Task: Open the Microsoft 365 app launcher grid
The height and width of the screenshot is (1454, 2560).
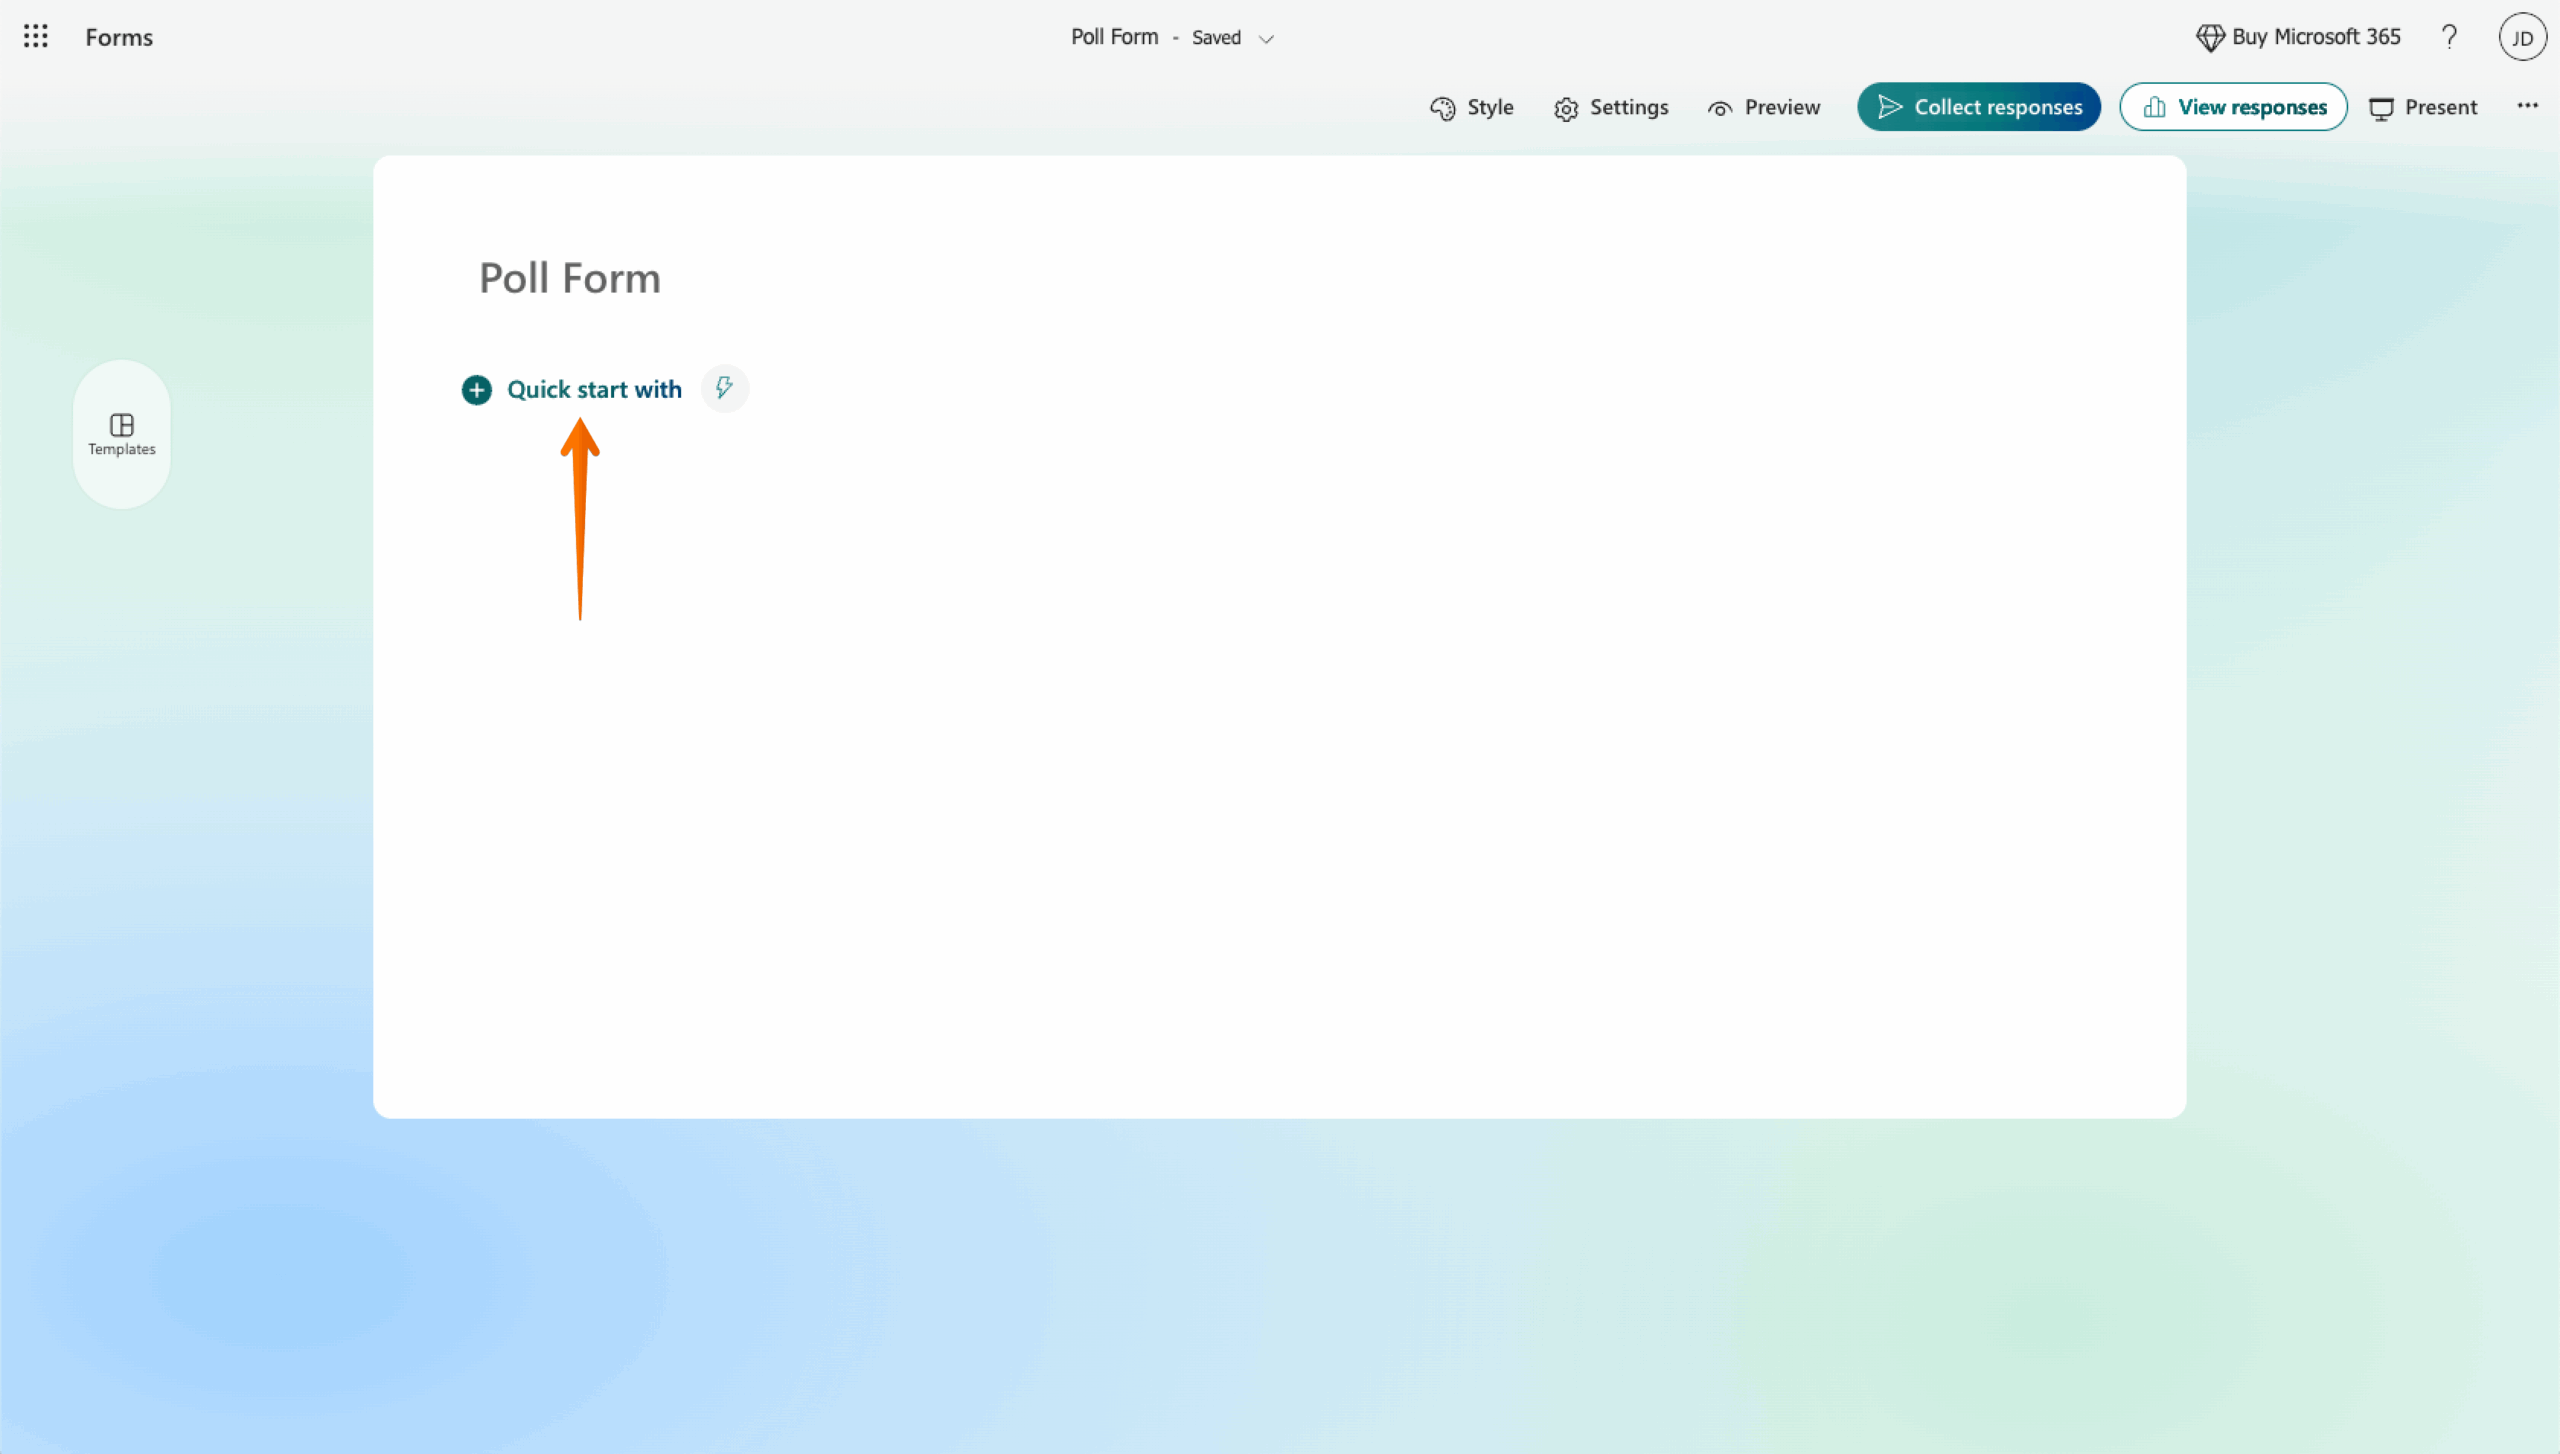Action: [x=36, y=36]
